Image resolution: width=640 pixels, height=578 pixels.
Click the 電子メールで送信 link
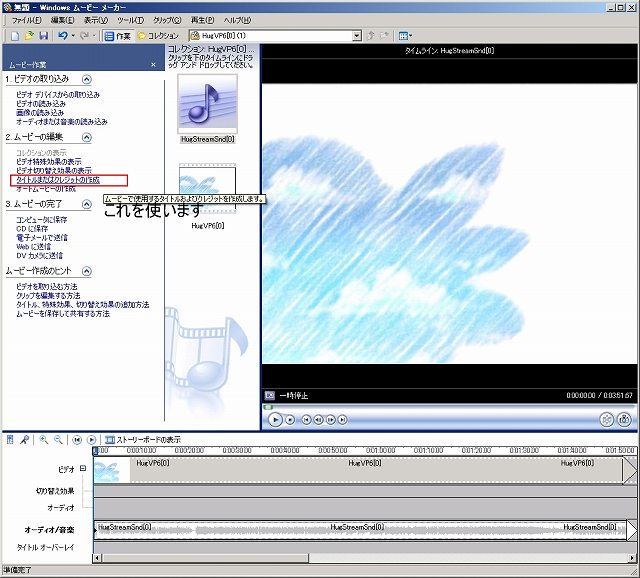click(42, 238)
